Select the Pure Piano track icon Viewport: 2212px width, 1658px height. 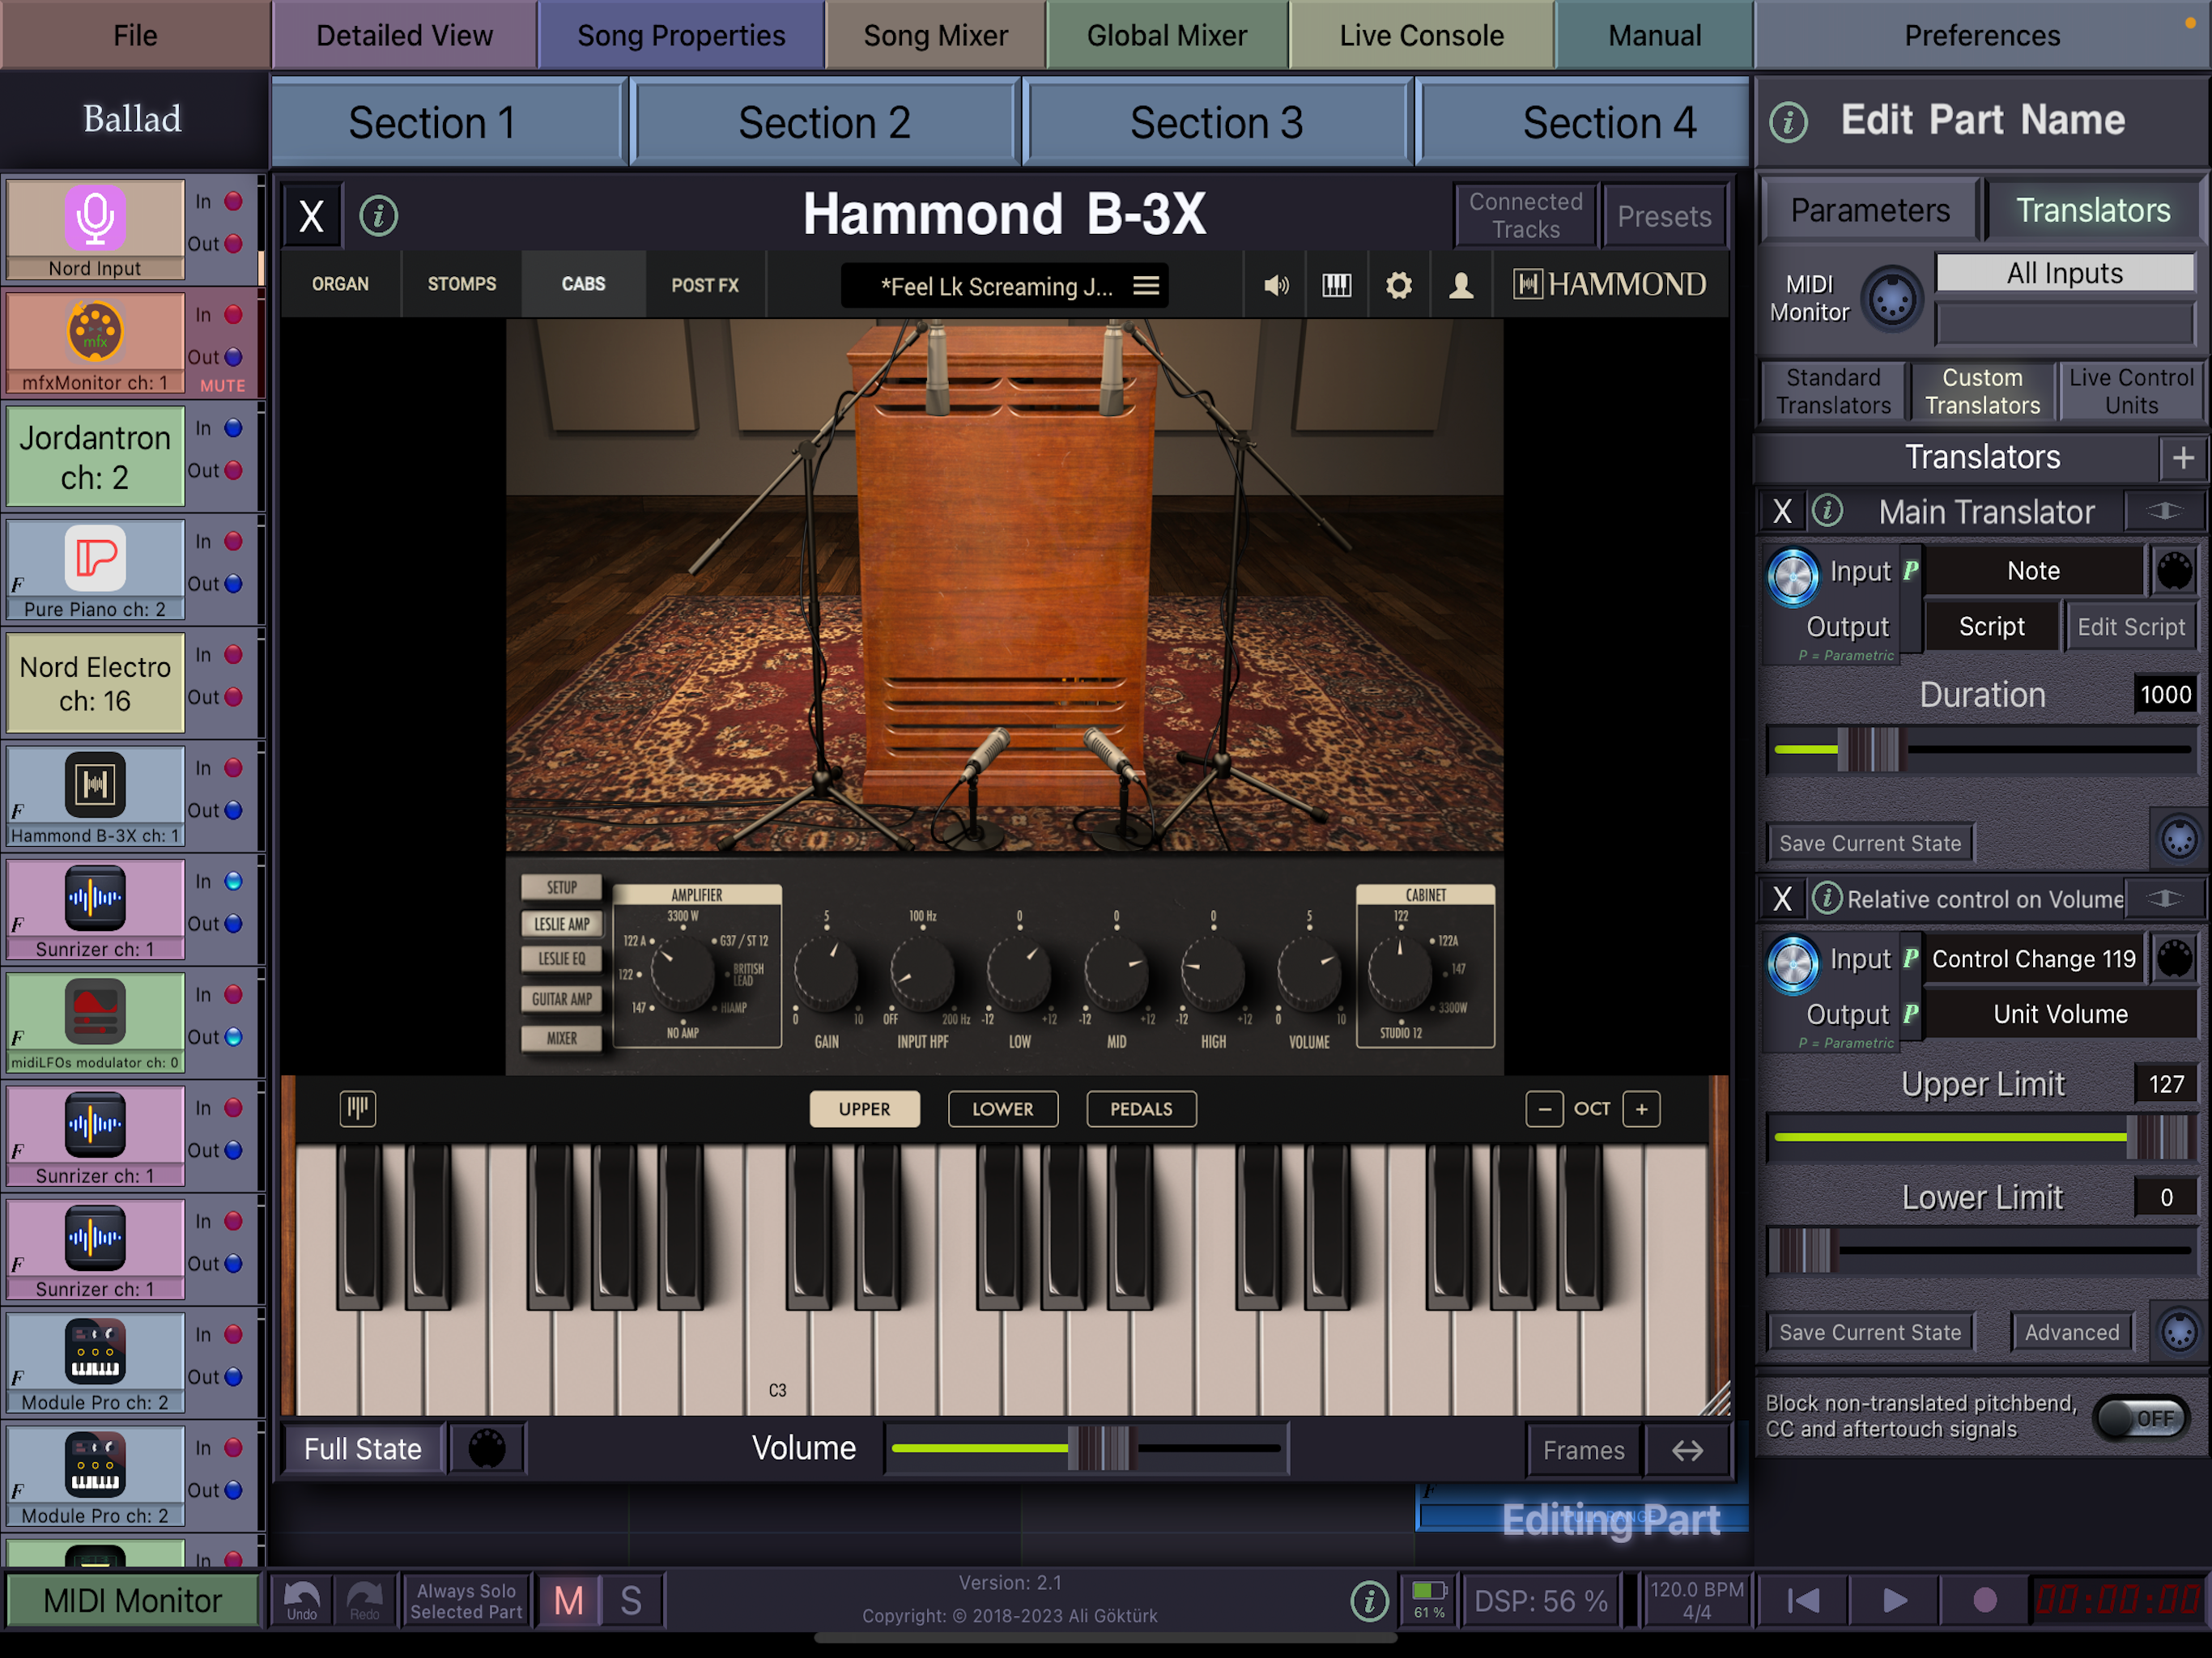(x=95, y=558)
